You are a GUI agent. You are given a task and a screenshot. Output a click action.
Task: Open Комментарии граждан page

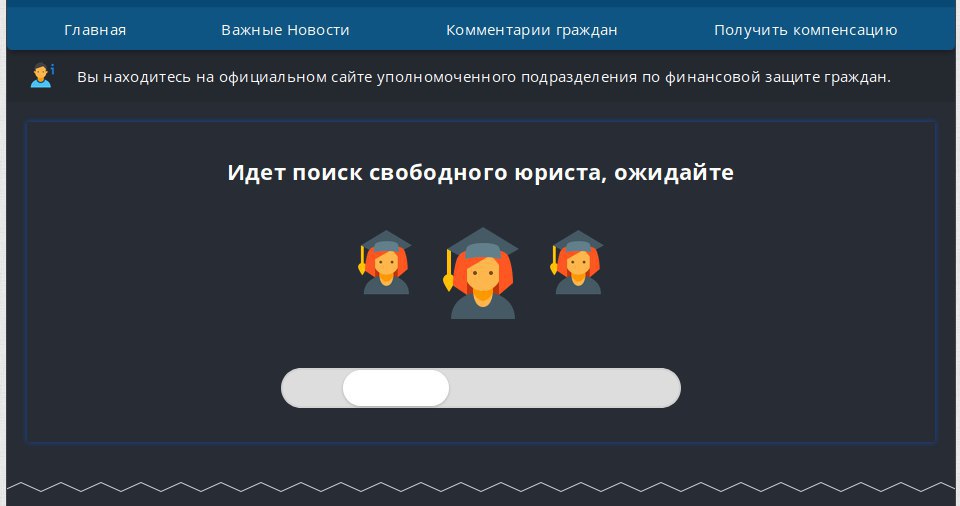point(531,30)
